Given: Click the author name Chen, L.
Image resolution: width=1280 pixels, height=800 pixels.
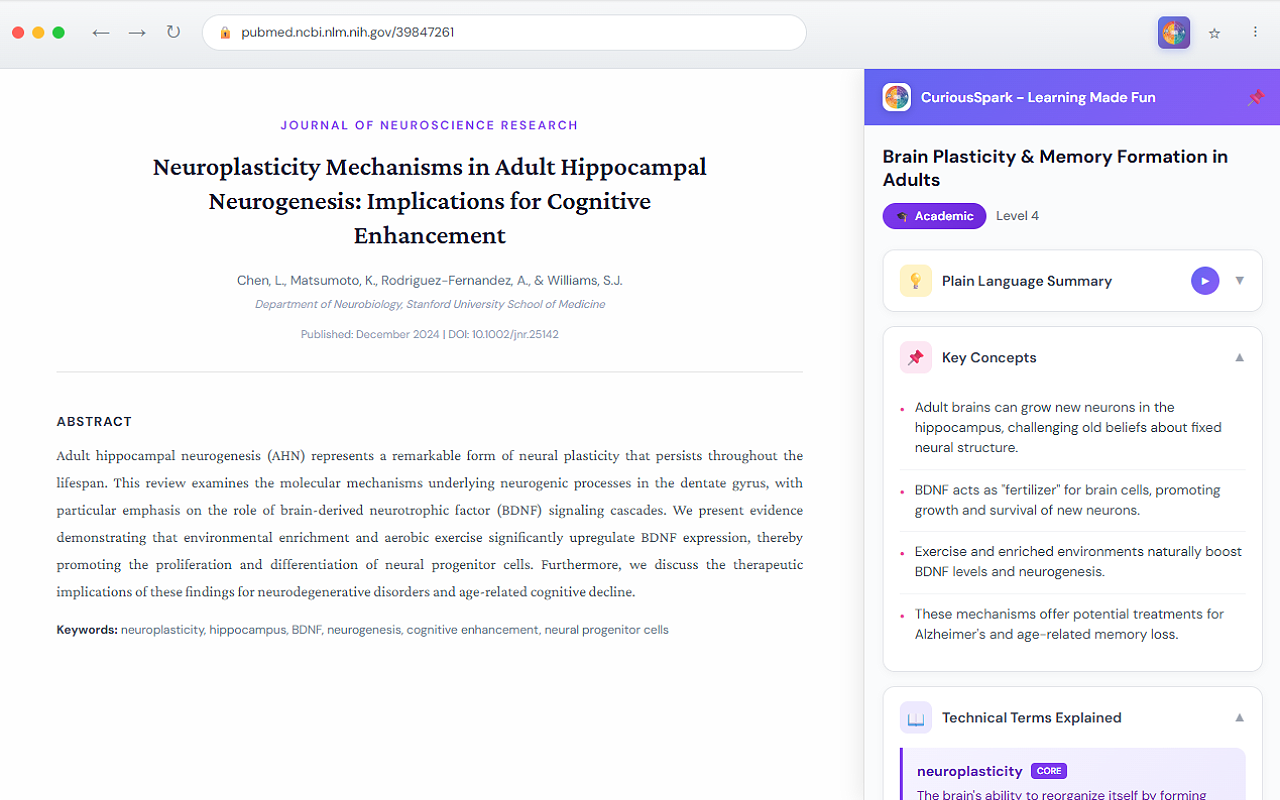Looking at the screenshot, I should pos(262,280).
